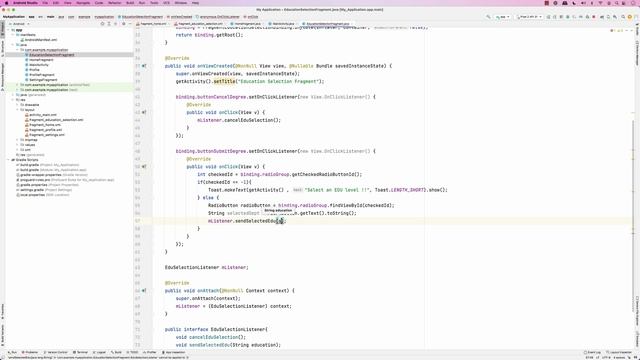Open the VCS menu
Image resolution: width=640 pixels, height=360 pixels.
pos(167,3)
